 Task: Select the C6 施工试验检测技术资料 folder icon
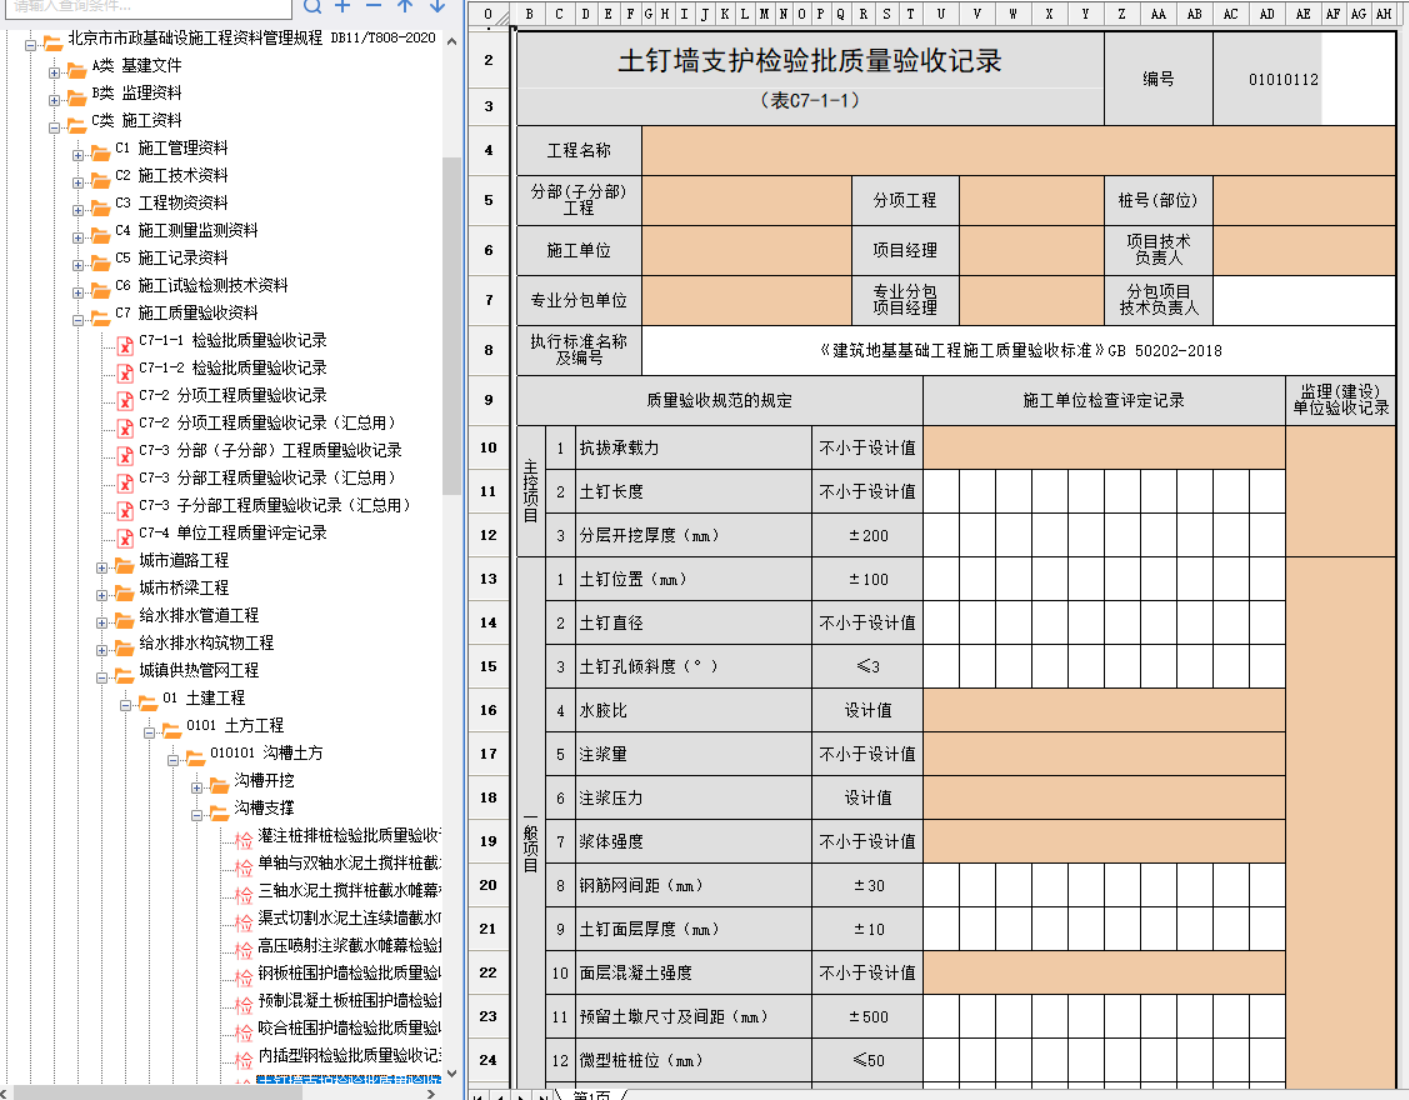100,291
